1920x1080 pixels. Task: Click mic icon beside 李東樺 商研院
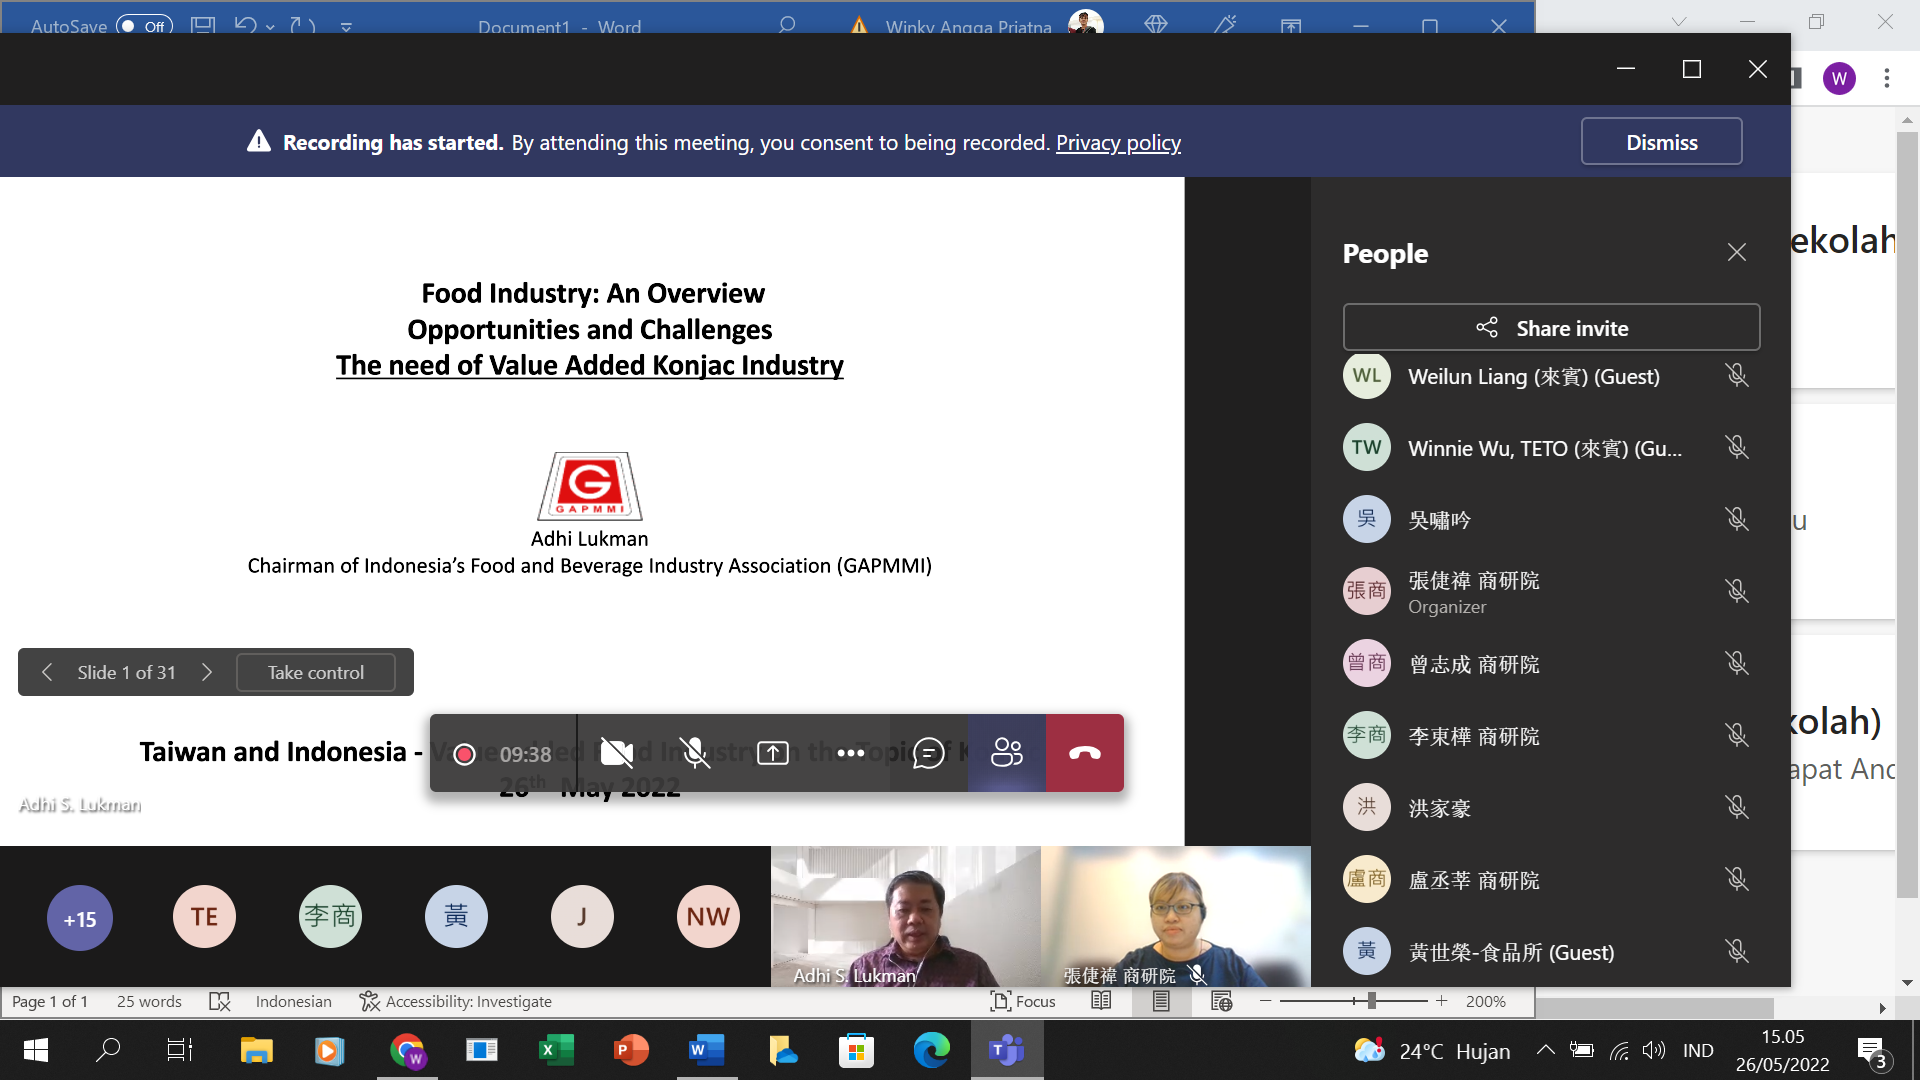pos(1737,735)
